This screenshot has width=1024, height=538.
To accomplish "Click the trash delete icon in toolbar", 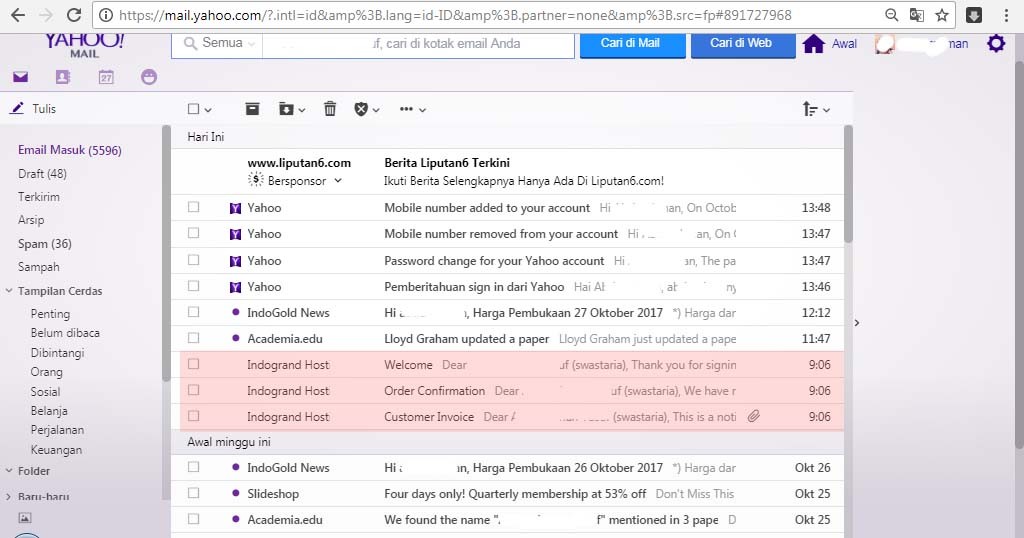I will [x=330, y=109].
